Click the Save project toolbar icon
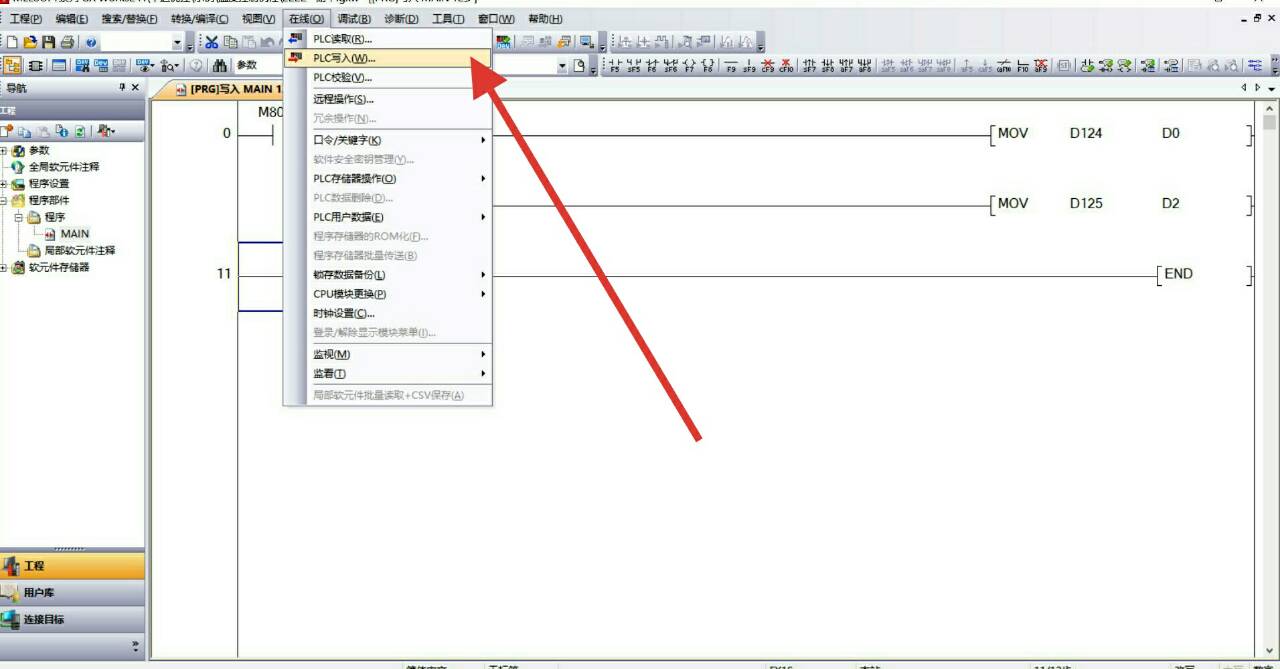 coord(48,42)
